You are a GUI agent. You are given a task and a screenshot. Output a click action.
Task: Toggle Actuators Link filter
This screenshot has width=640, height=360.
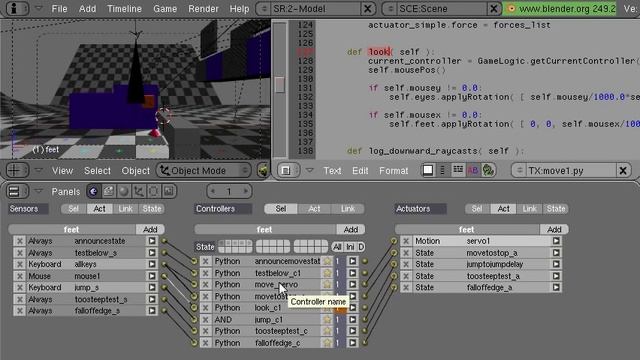[529, 209]
